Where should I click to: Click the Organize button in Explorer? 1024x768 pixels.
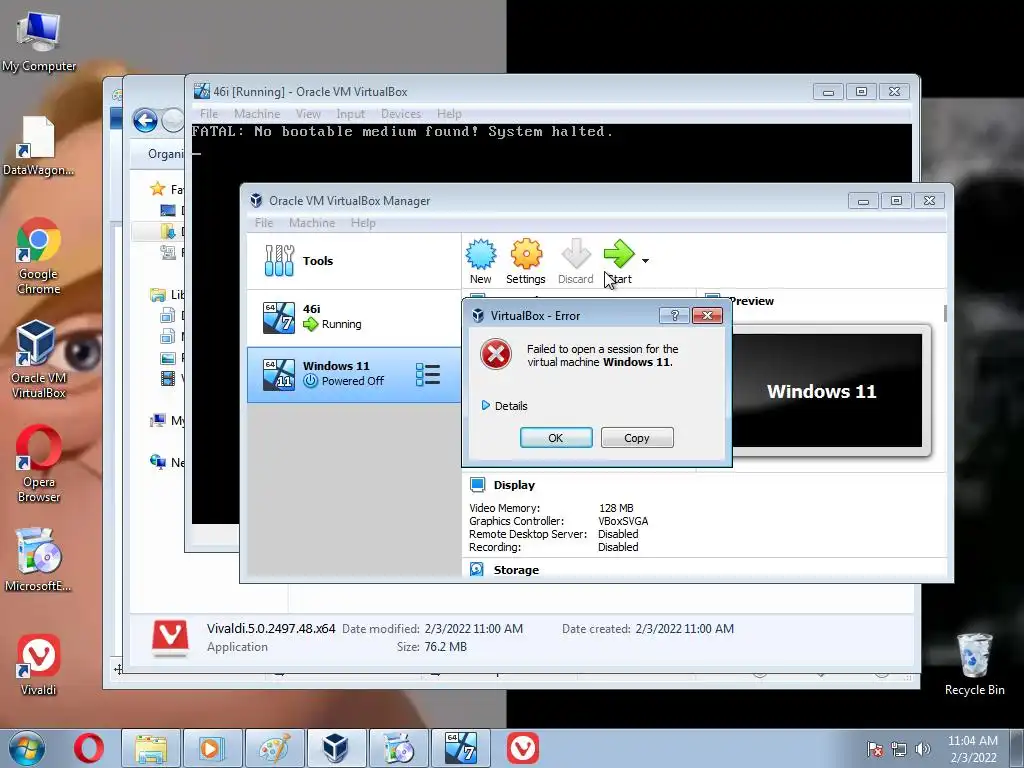pyautogui.click(x=166, y=153)
